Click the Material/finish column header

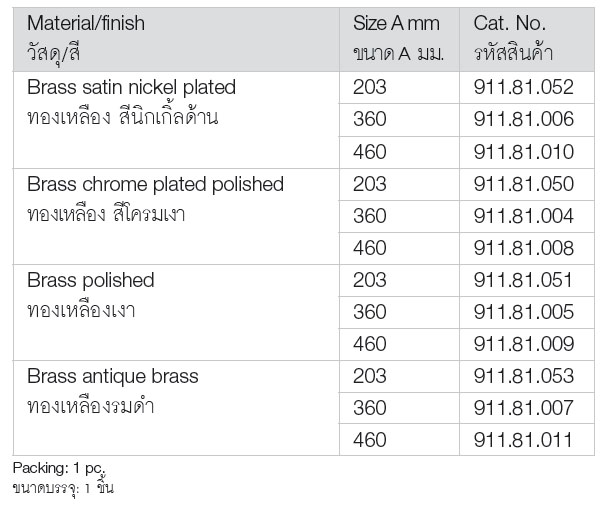pyautogui.click(x=176, y=39)
